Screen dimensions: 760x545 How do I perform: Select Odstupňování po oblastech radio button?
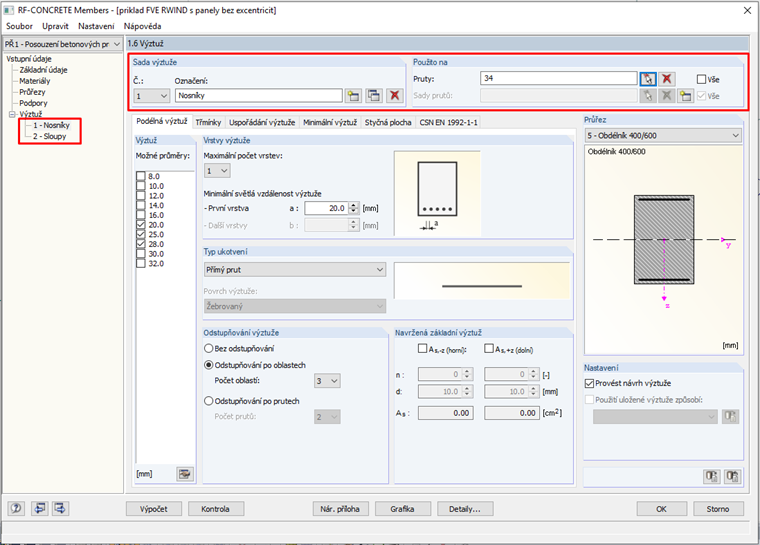point(208,365)
